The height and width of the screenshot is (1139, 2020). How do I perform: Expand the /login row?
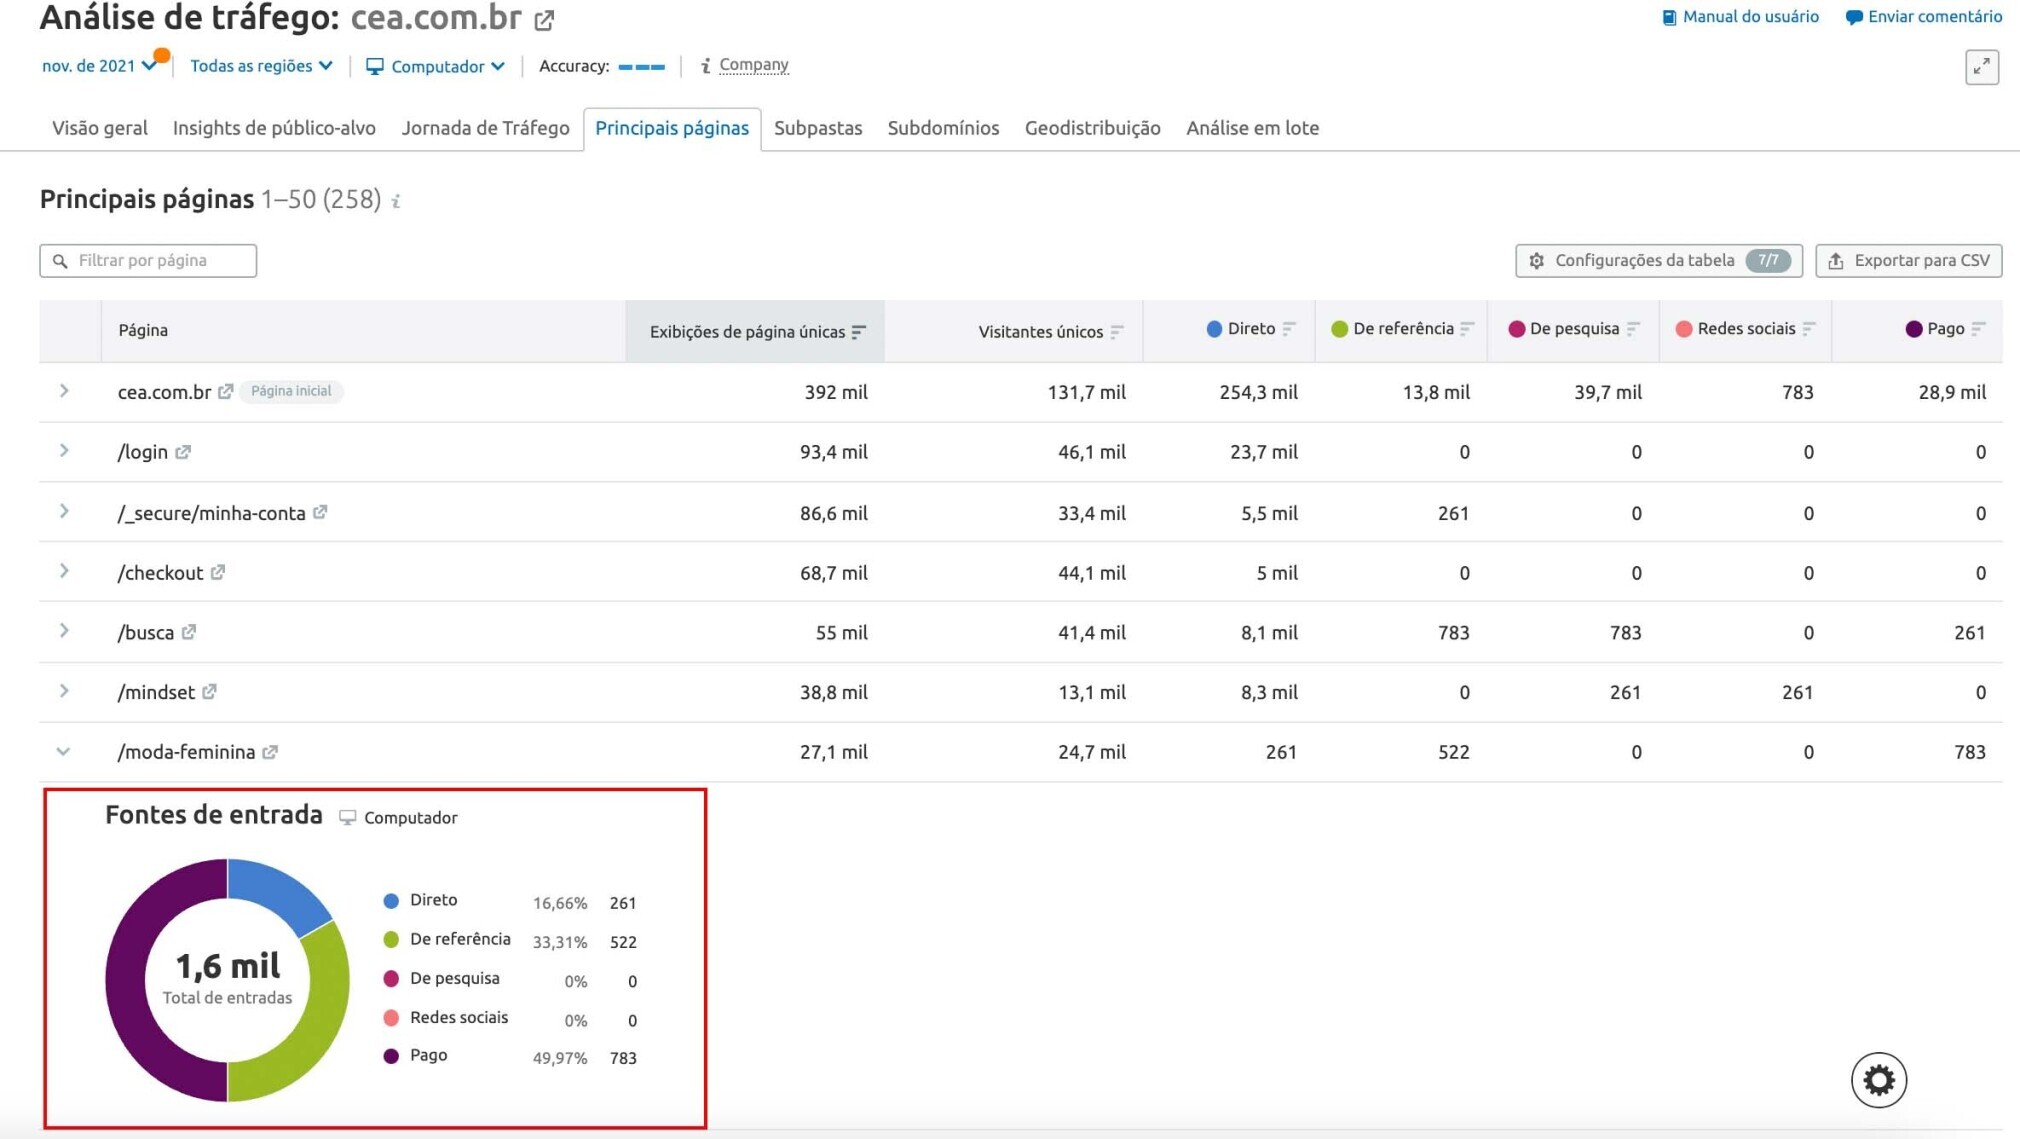point(64,451)
